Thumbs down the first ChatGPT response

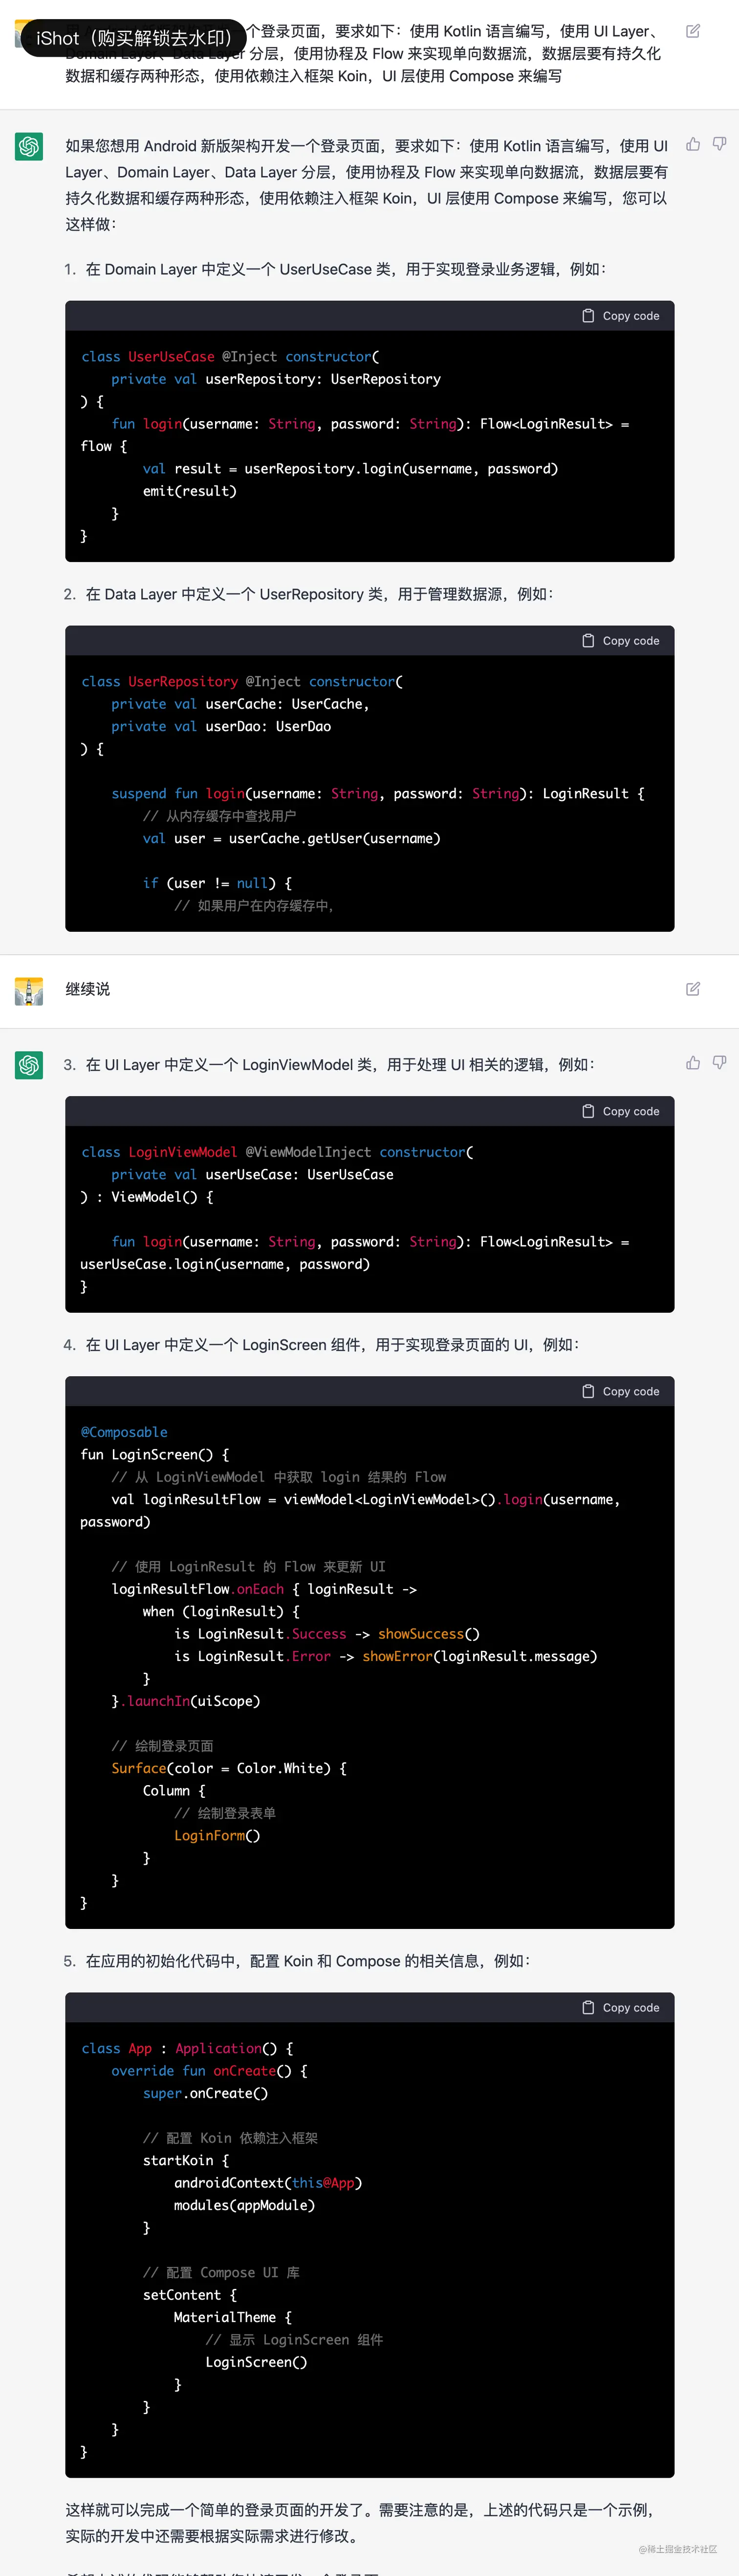point(719,144)
